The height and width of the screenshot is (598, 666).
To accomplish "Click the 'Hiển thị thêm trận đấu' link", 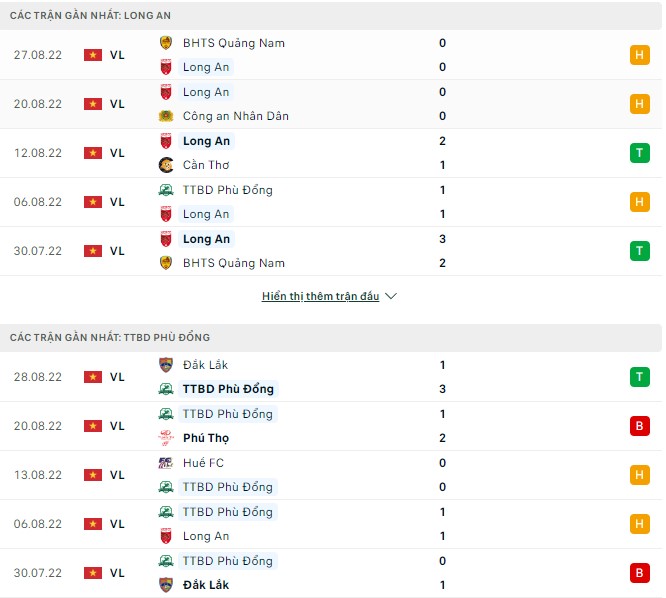I will pos(320,297).
